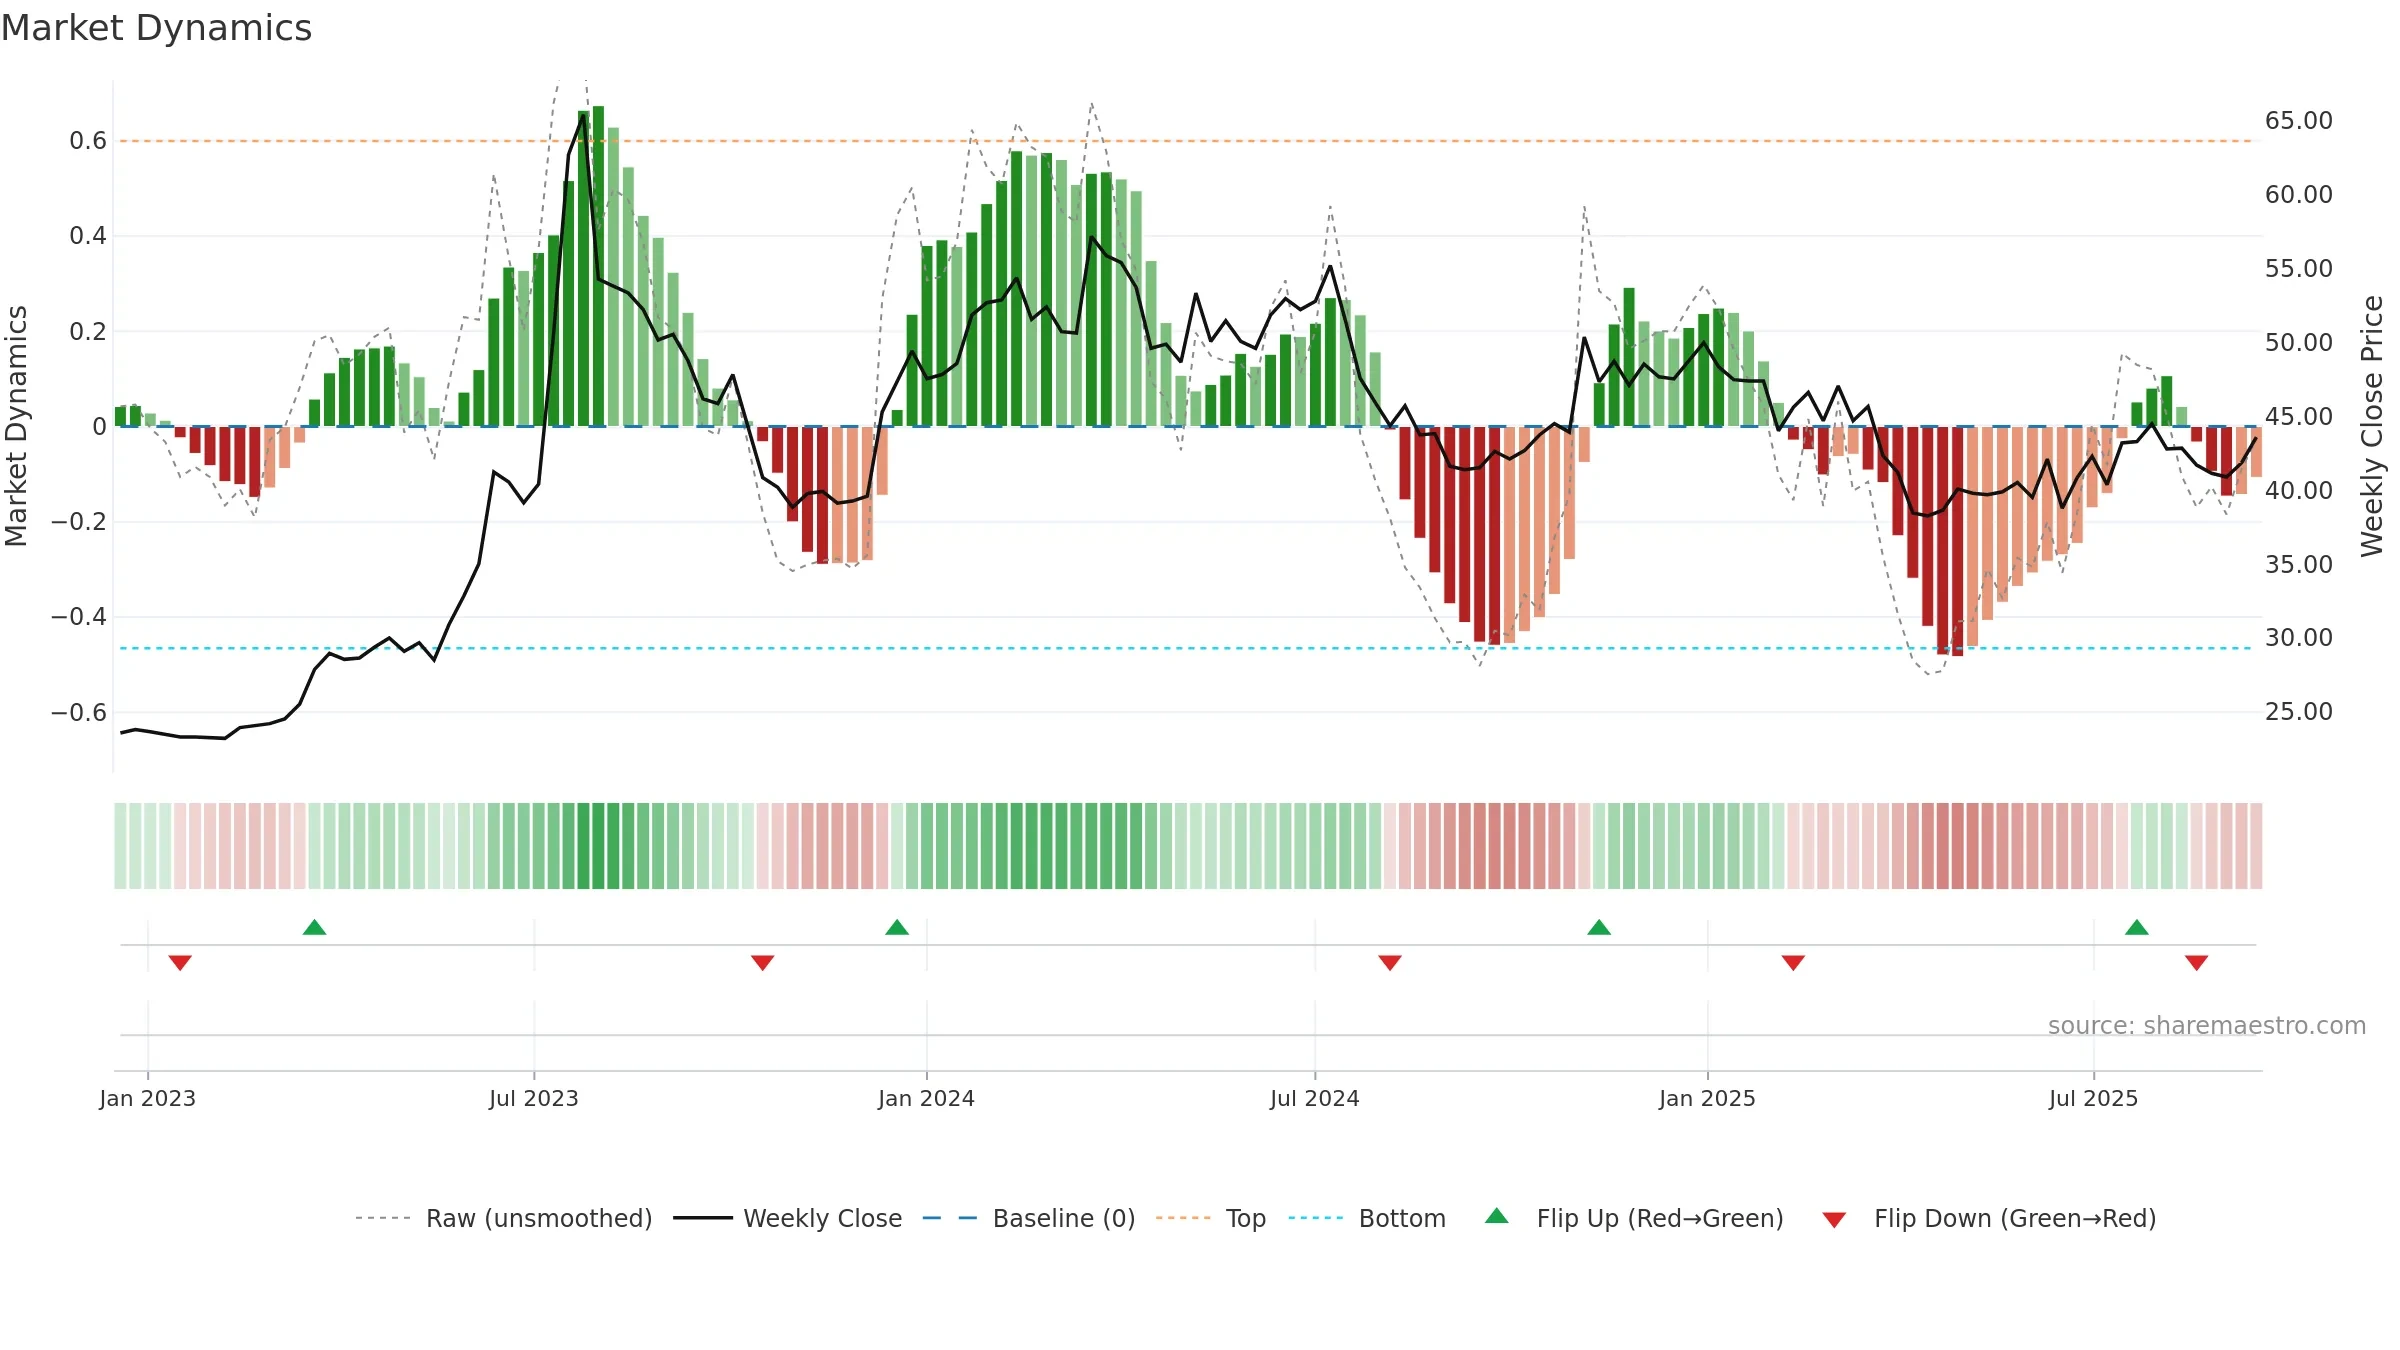Click the green Flip Up marker after Jul 2025
The height and width of the screenshot is (1350, 2400).
2137,927
